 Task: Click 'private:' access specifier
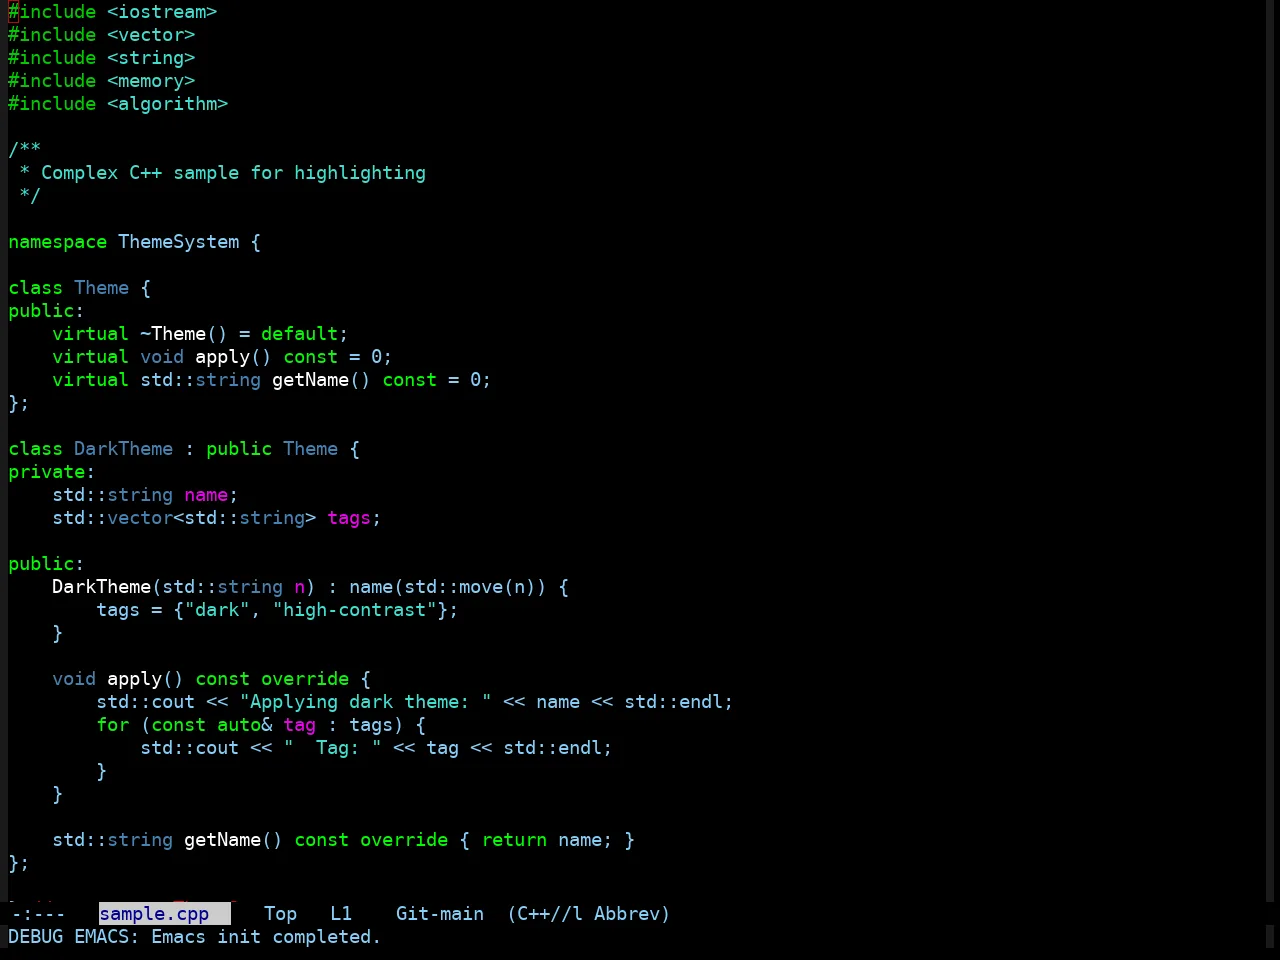(x=52, y=472)
